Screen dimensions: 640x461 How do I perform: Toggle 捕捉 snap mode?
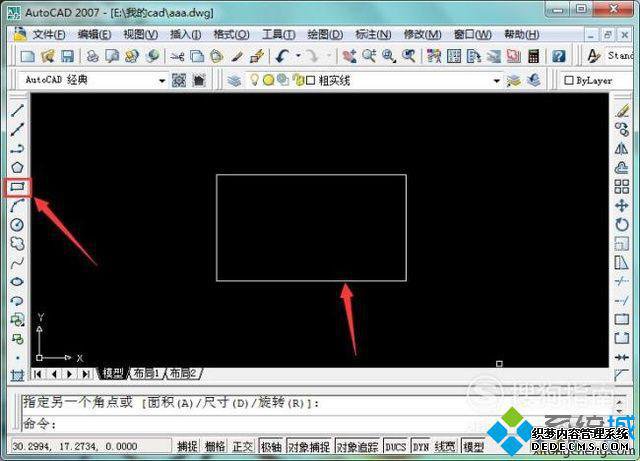click(187, 446)
